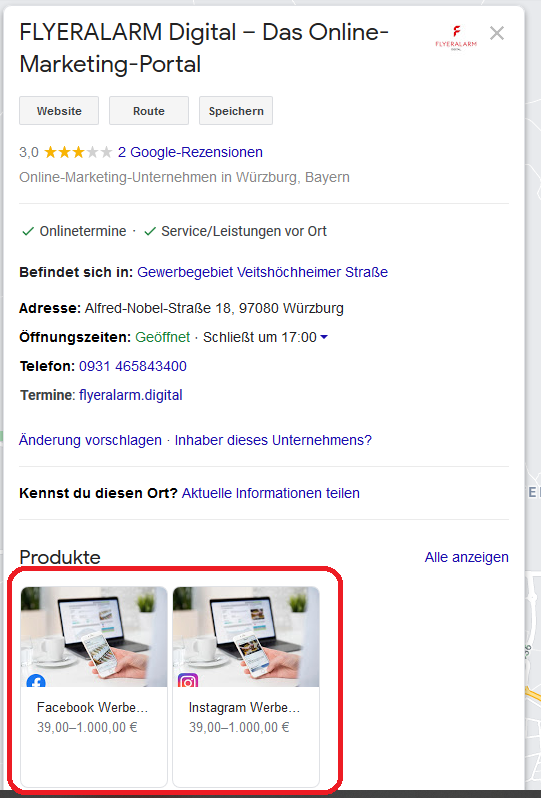
Task: Click the FLYERALARM Digital panel title
Action: pos(204,48)
